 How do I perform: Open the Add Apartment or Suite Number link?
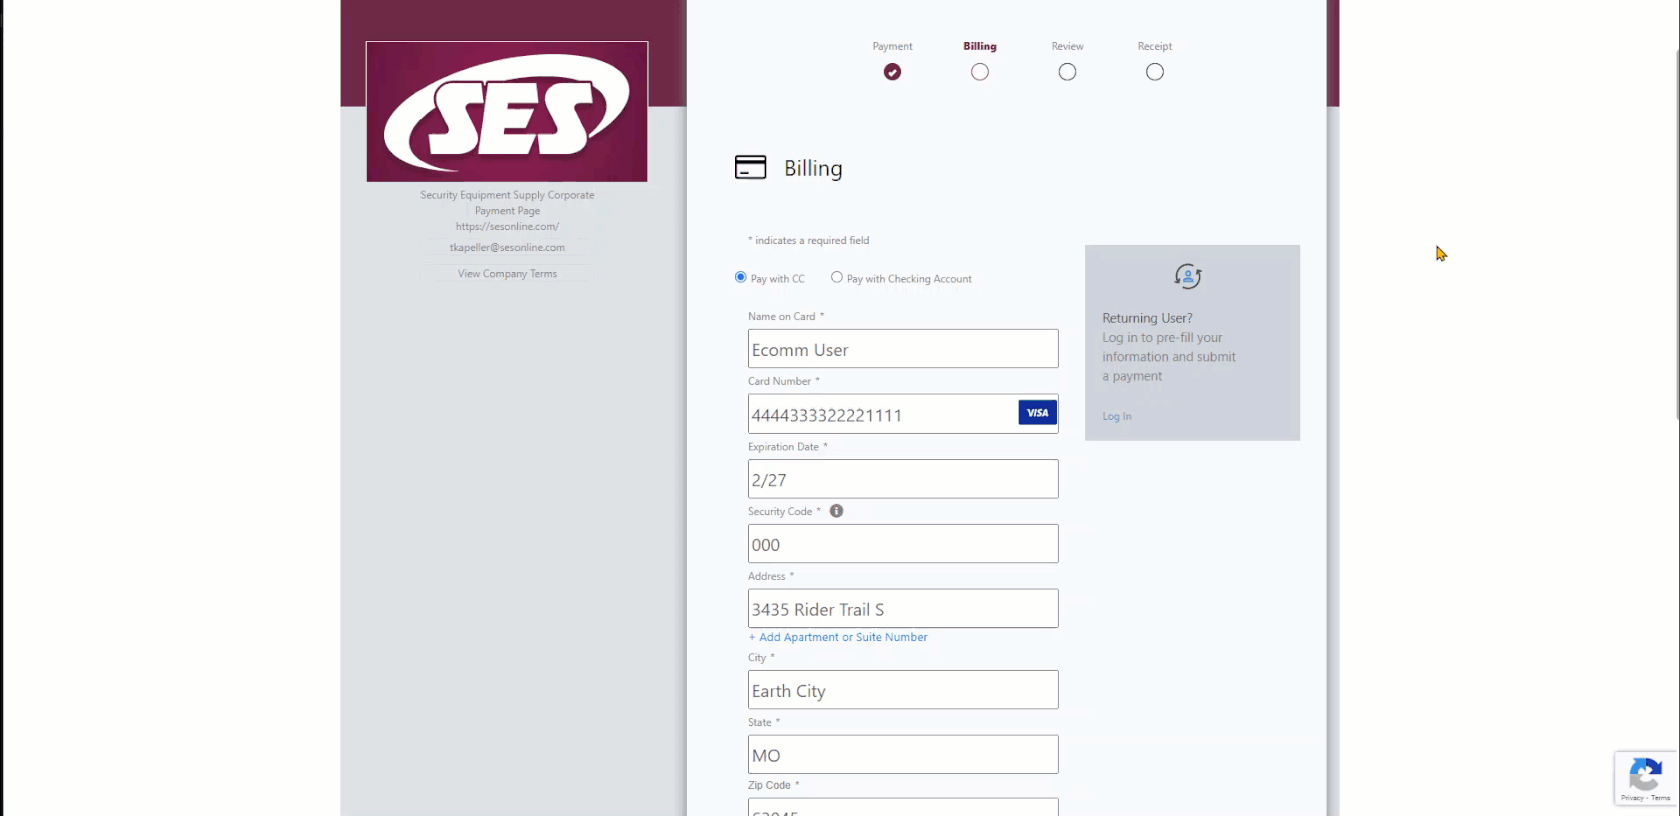click(838, 637)
